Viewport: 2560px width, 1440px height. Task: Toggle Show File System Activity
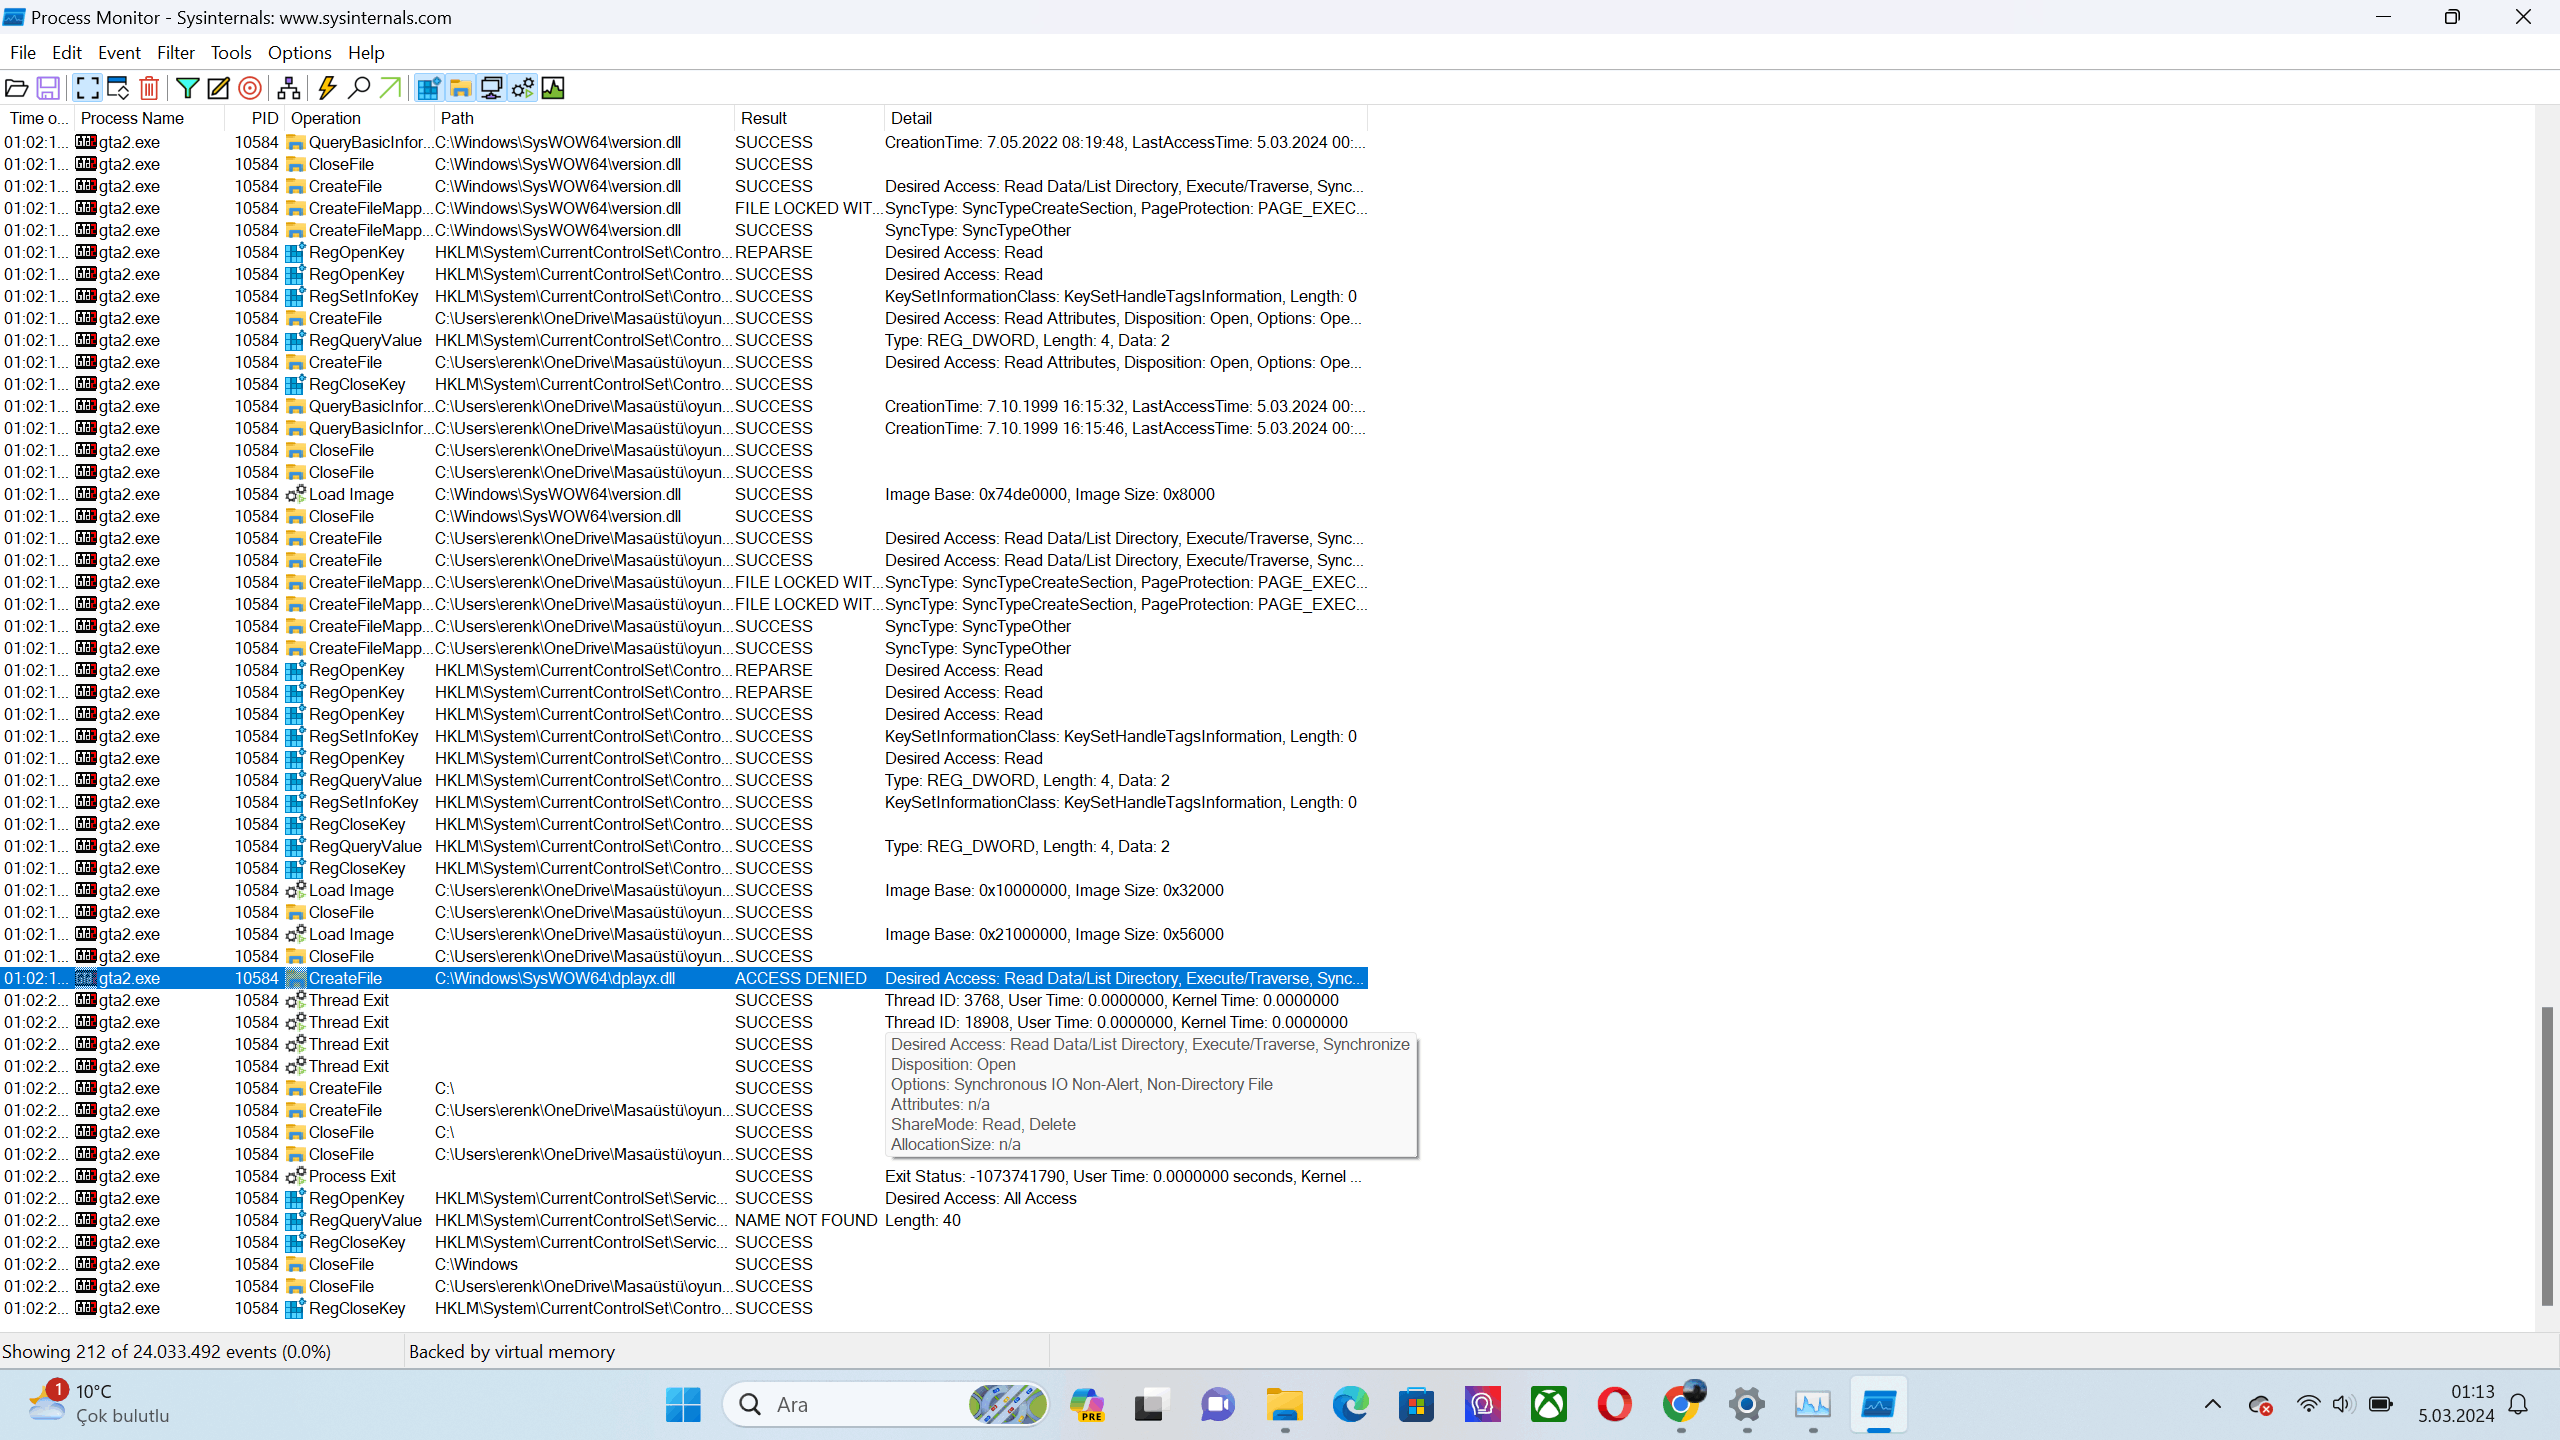click(459, 88)
